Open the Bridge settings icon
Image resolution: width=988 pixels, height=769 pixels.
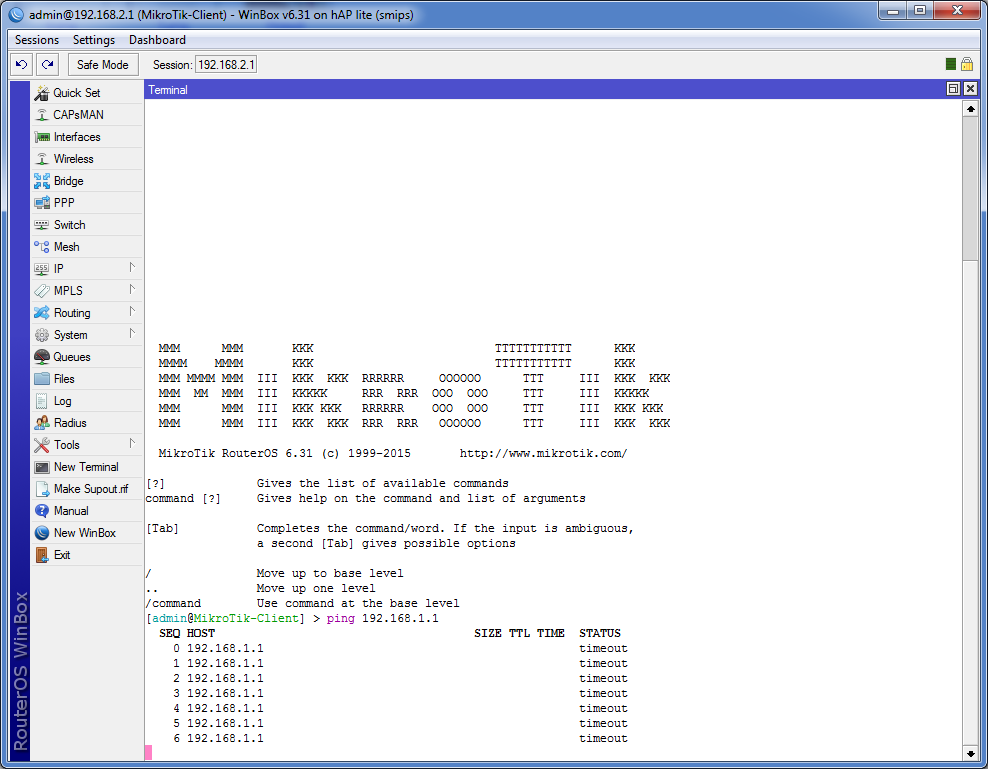[42, 181]
